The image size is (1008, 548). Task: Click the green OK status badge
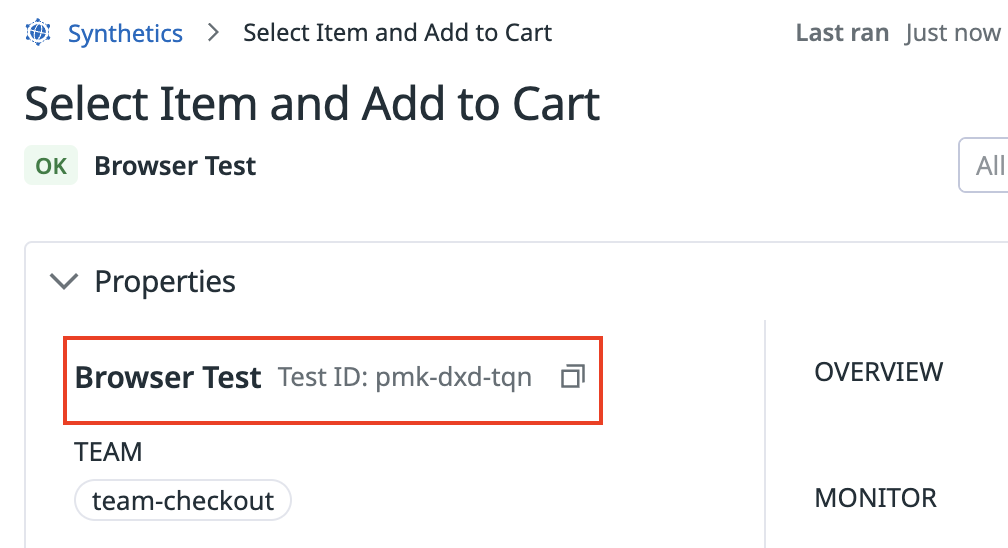51,165
